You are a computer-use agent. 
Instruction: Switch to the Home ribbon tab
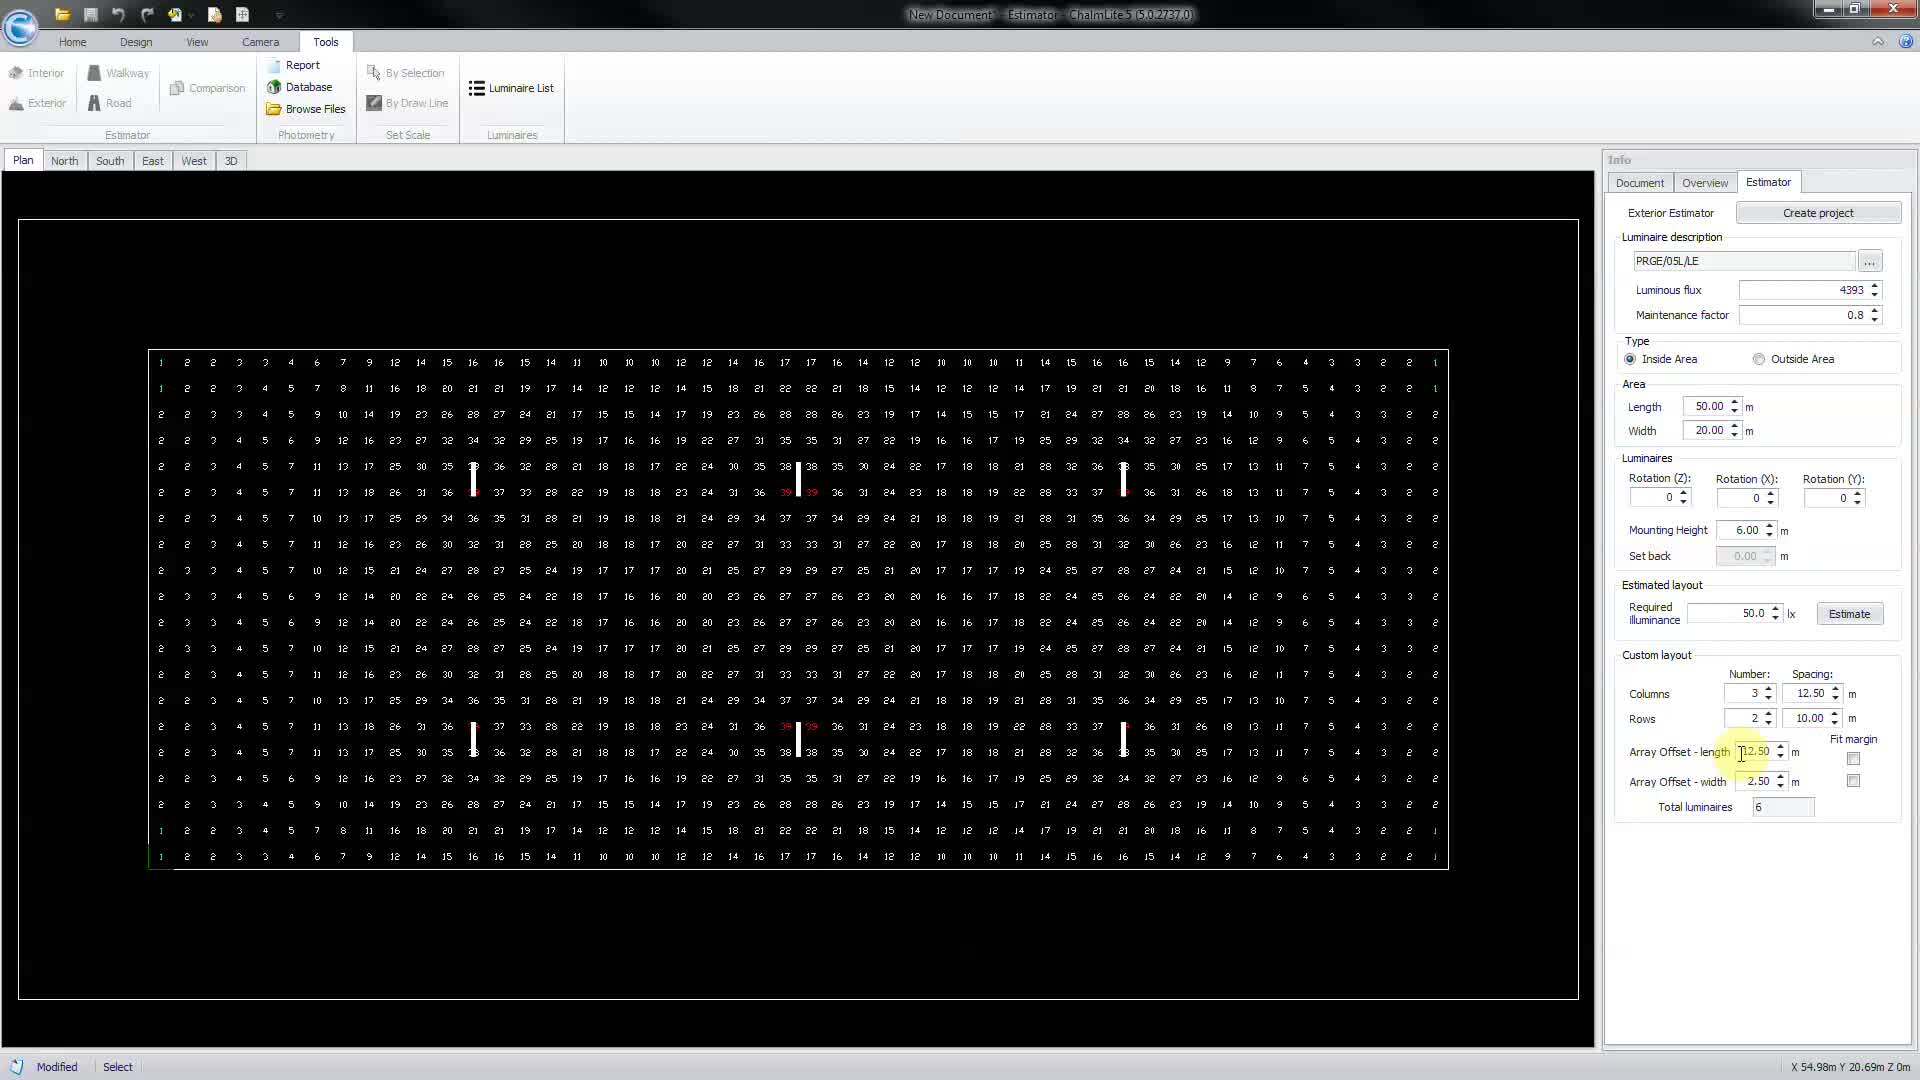point(72,42)
